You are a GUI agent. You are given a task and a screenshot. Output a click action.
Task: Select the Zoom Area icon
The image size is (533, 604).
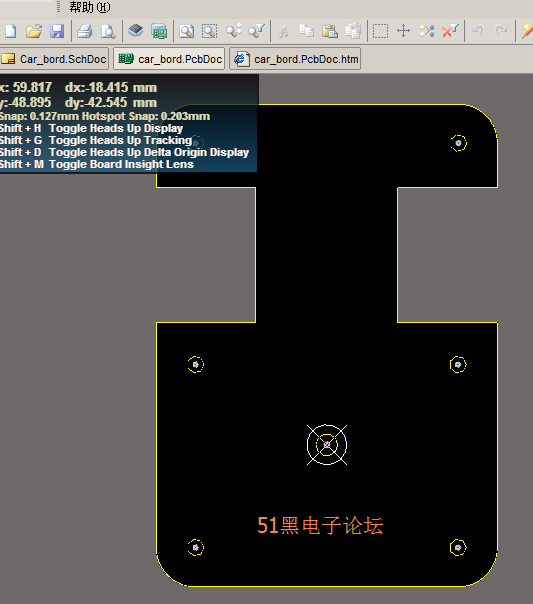click(210, 31)
